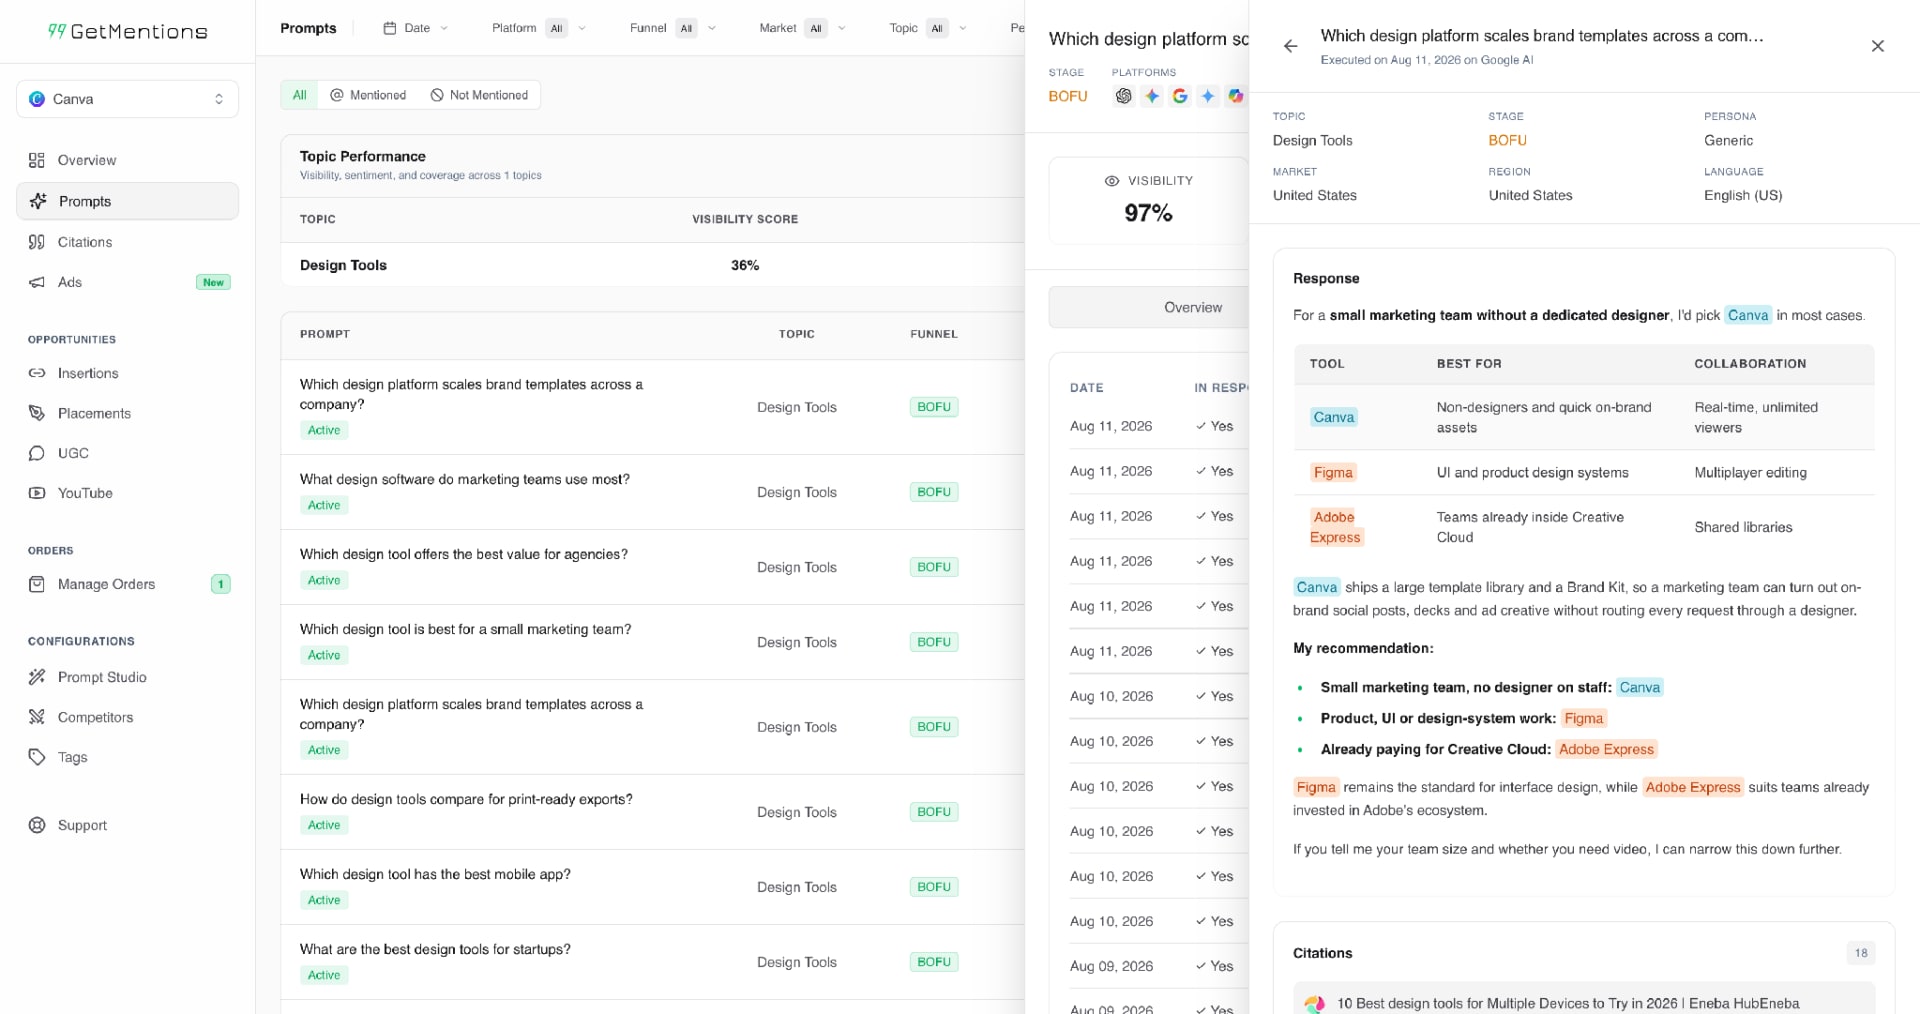Click the Eneba citation entry
1920x1014 pixels.
pyautogui.click(x=1583, y=1000)
